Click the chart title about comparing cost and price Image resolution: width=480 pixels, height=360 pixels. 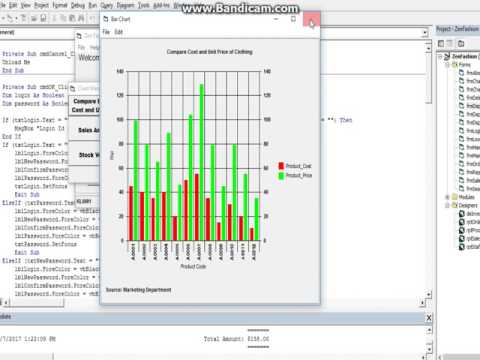coord(210,52)
